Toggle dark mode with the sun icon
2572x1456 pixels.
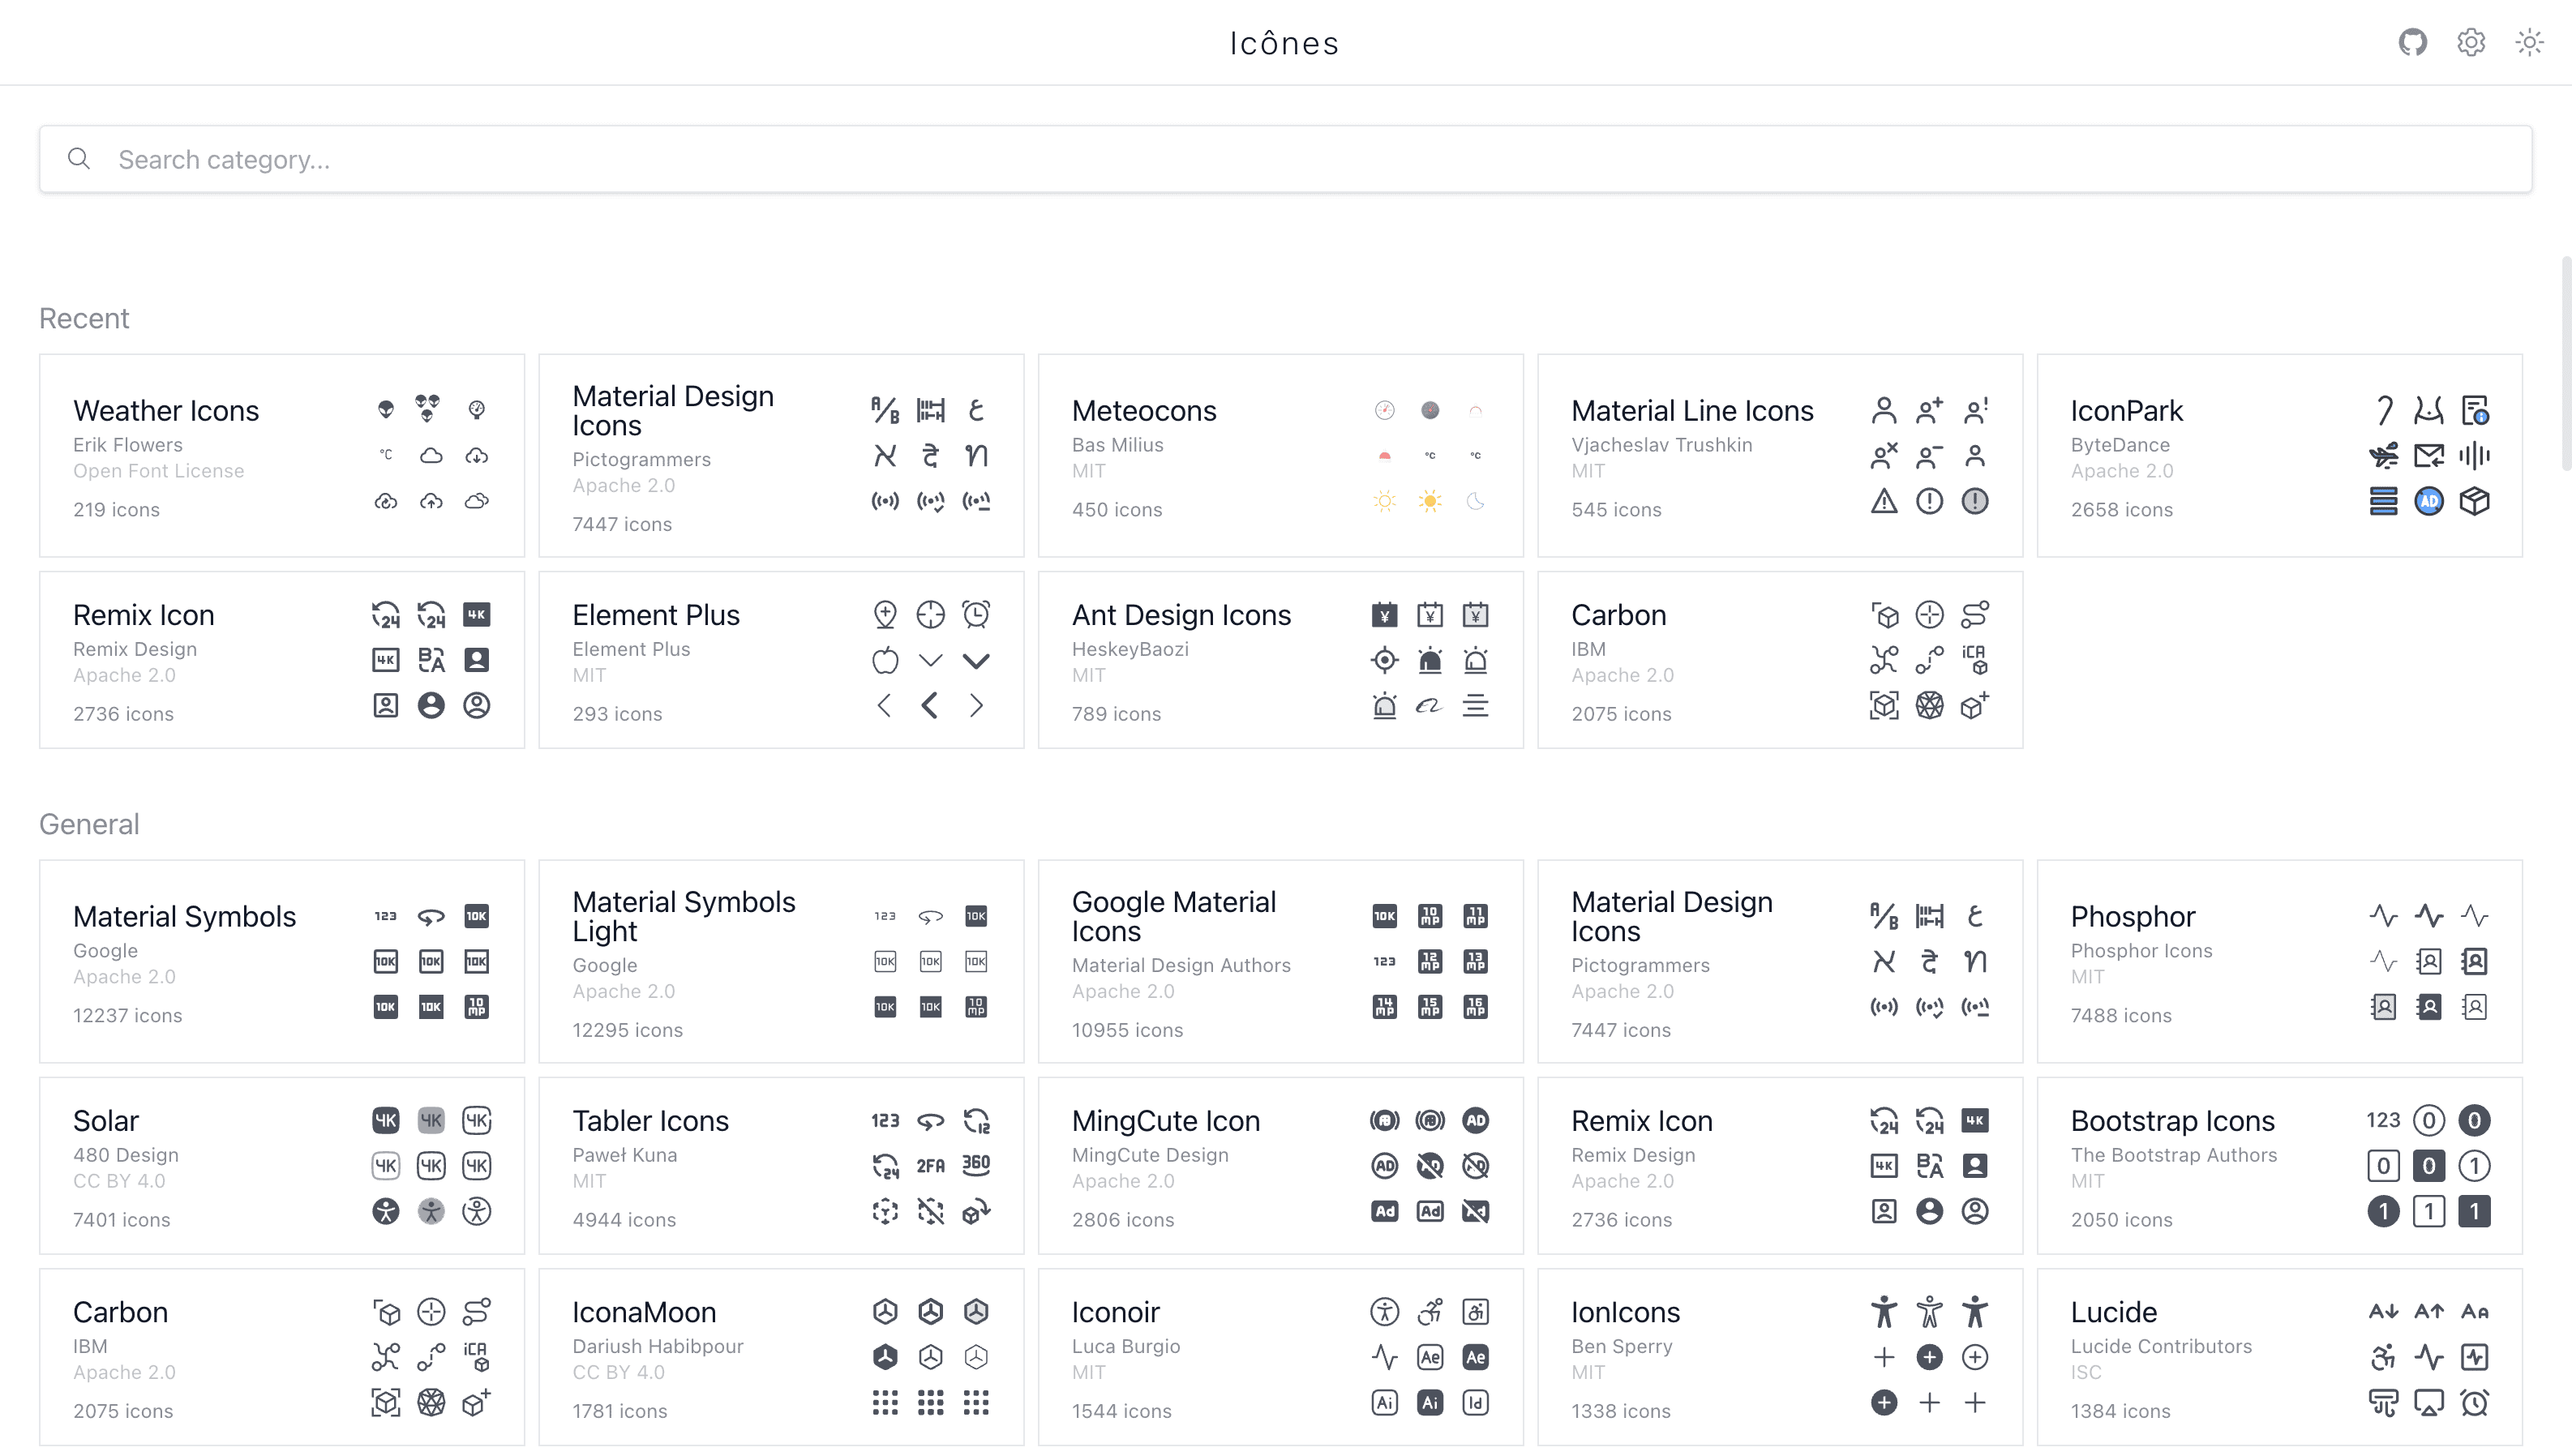click(2529, 43)
